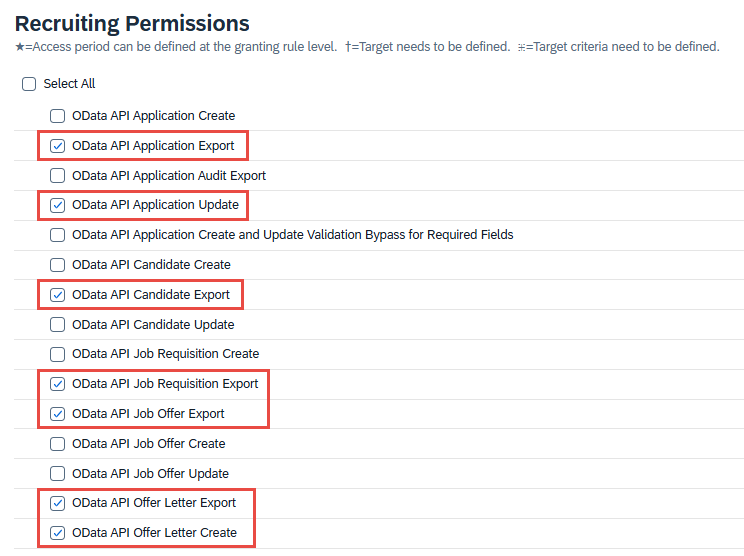Disable OData API Application Update permission
744x556 pixels.
coord(58,205)
